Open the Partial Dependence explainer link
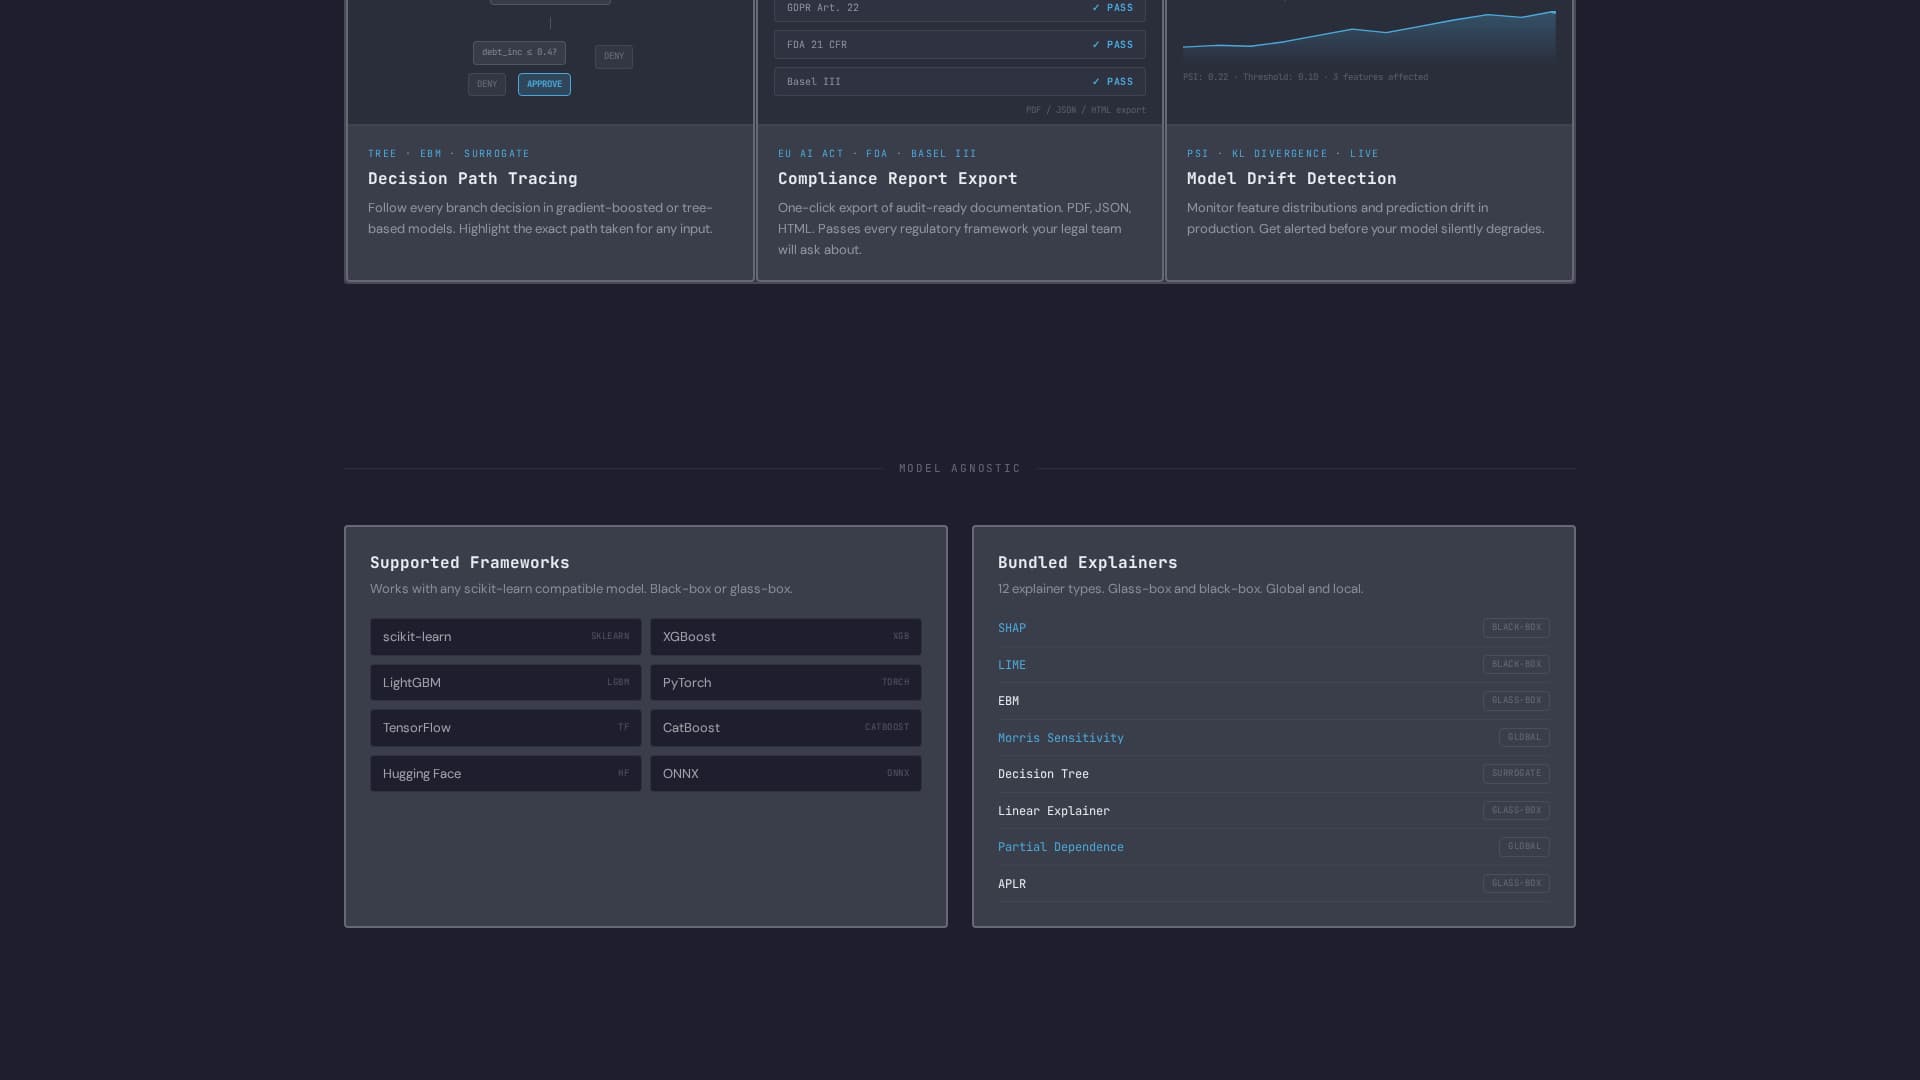1920x1080 pixels. tap(1061, 847)
